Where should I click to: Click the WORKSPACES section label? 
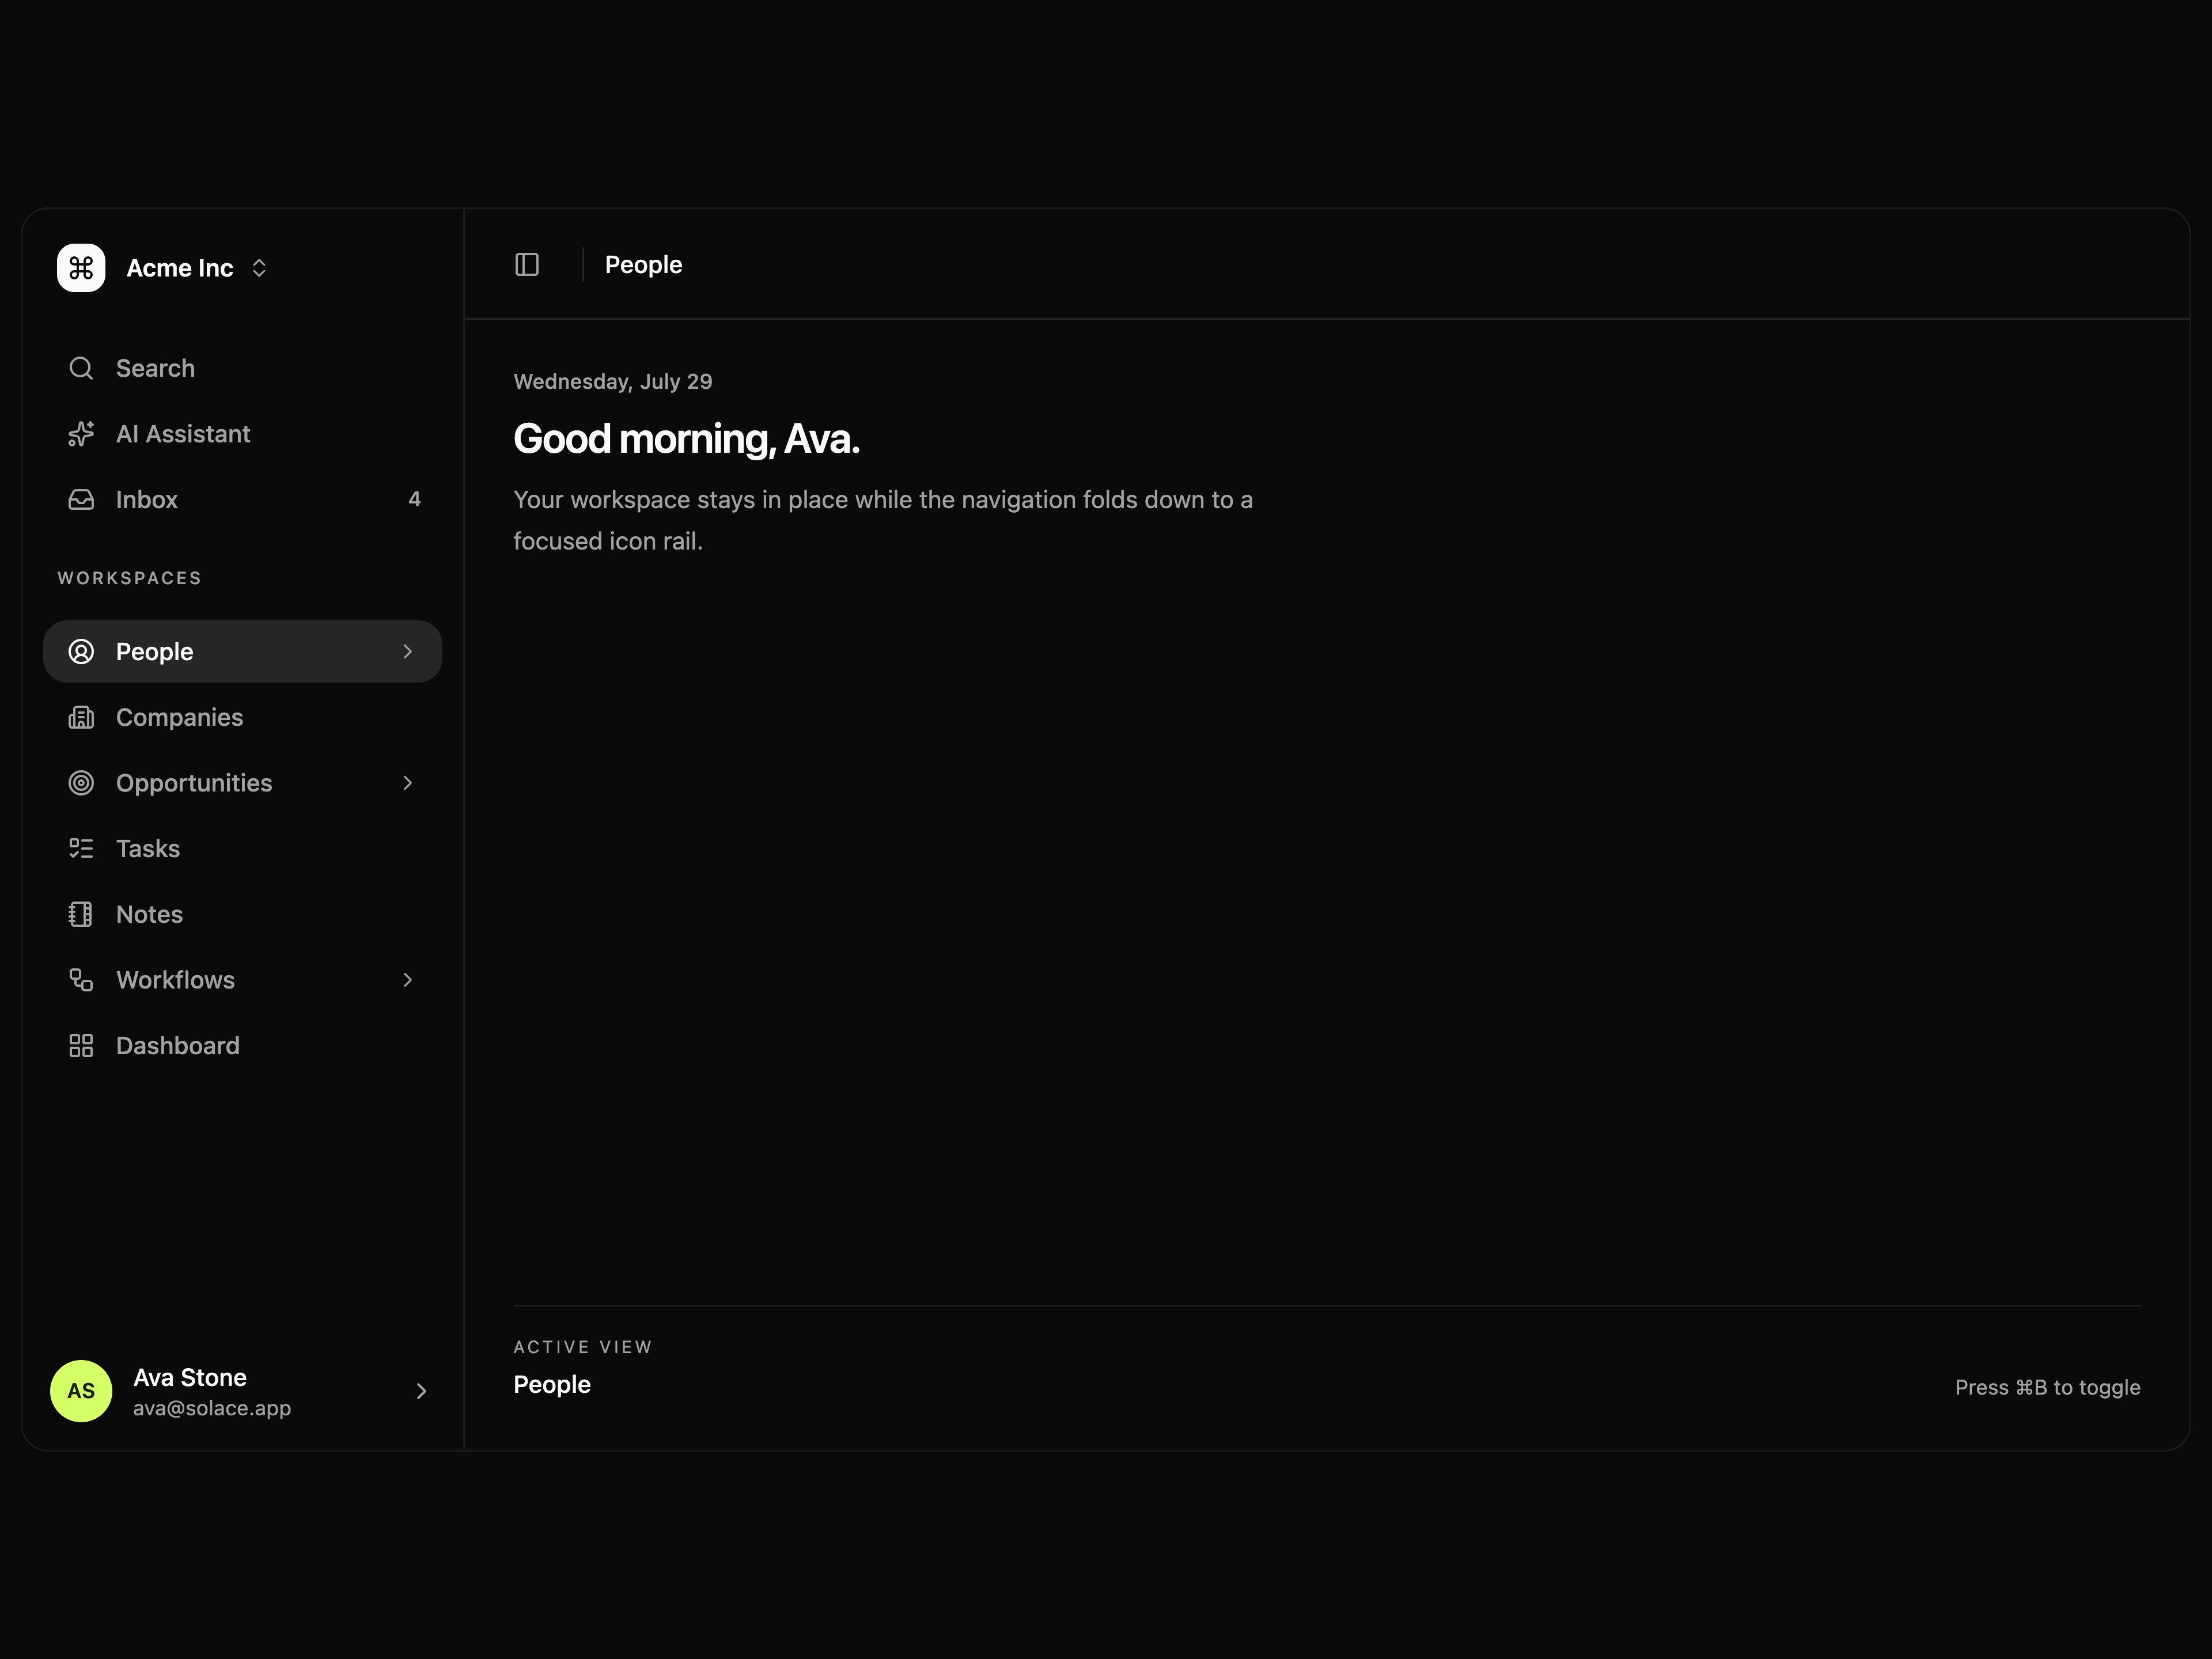130,578
